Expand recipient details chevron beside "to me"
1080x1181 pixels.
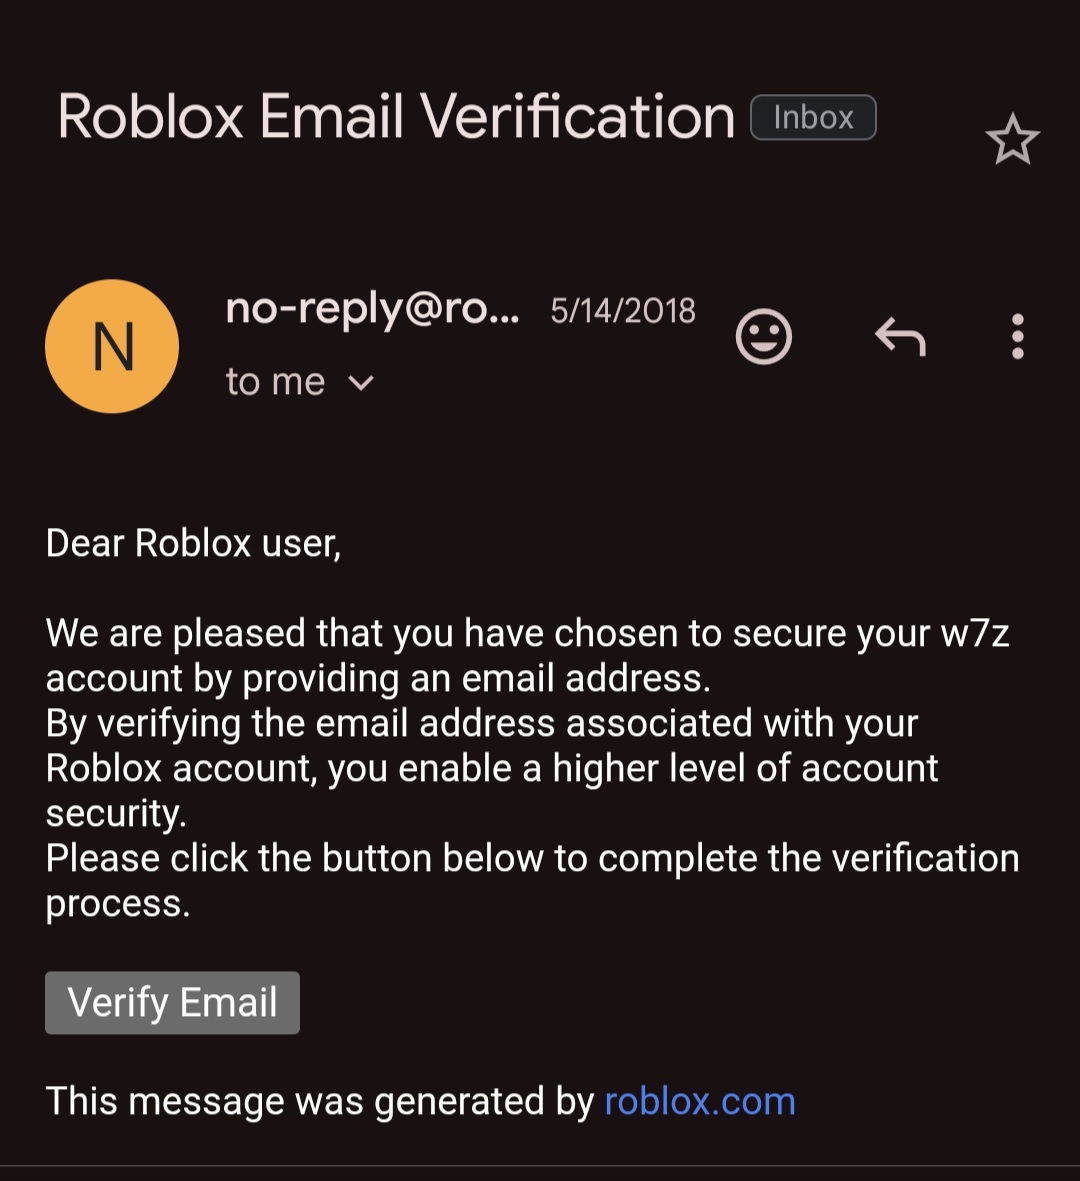click(x=361, y=383)
